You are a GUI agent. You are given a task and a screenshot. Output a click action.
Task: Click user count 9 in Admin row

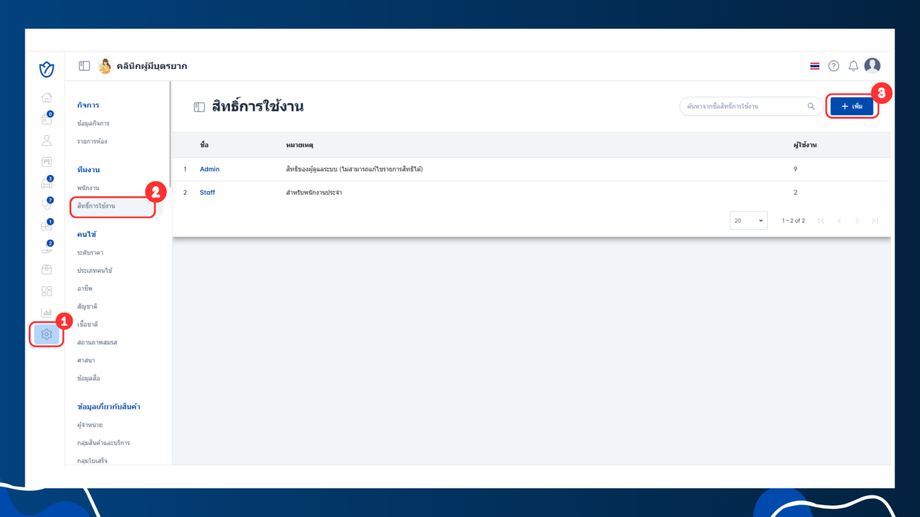point(796,169)
